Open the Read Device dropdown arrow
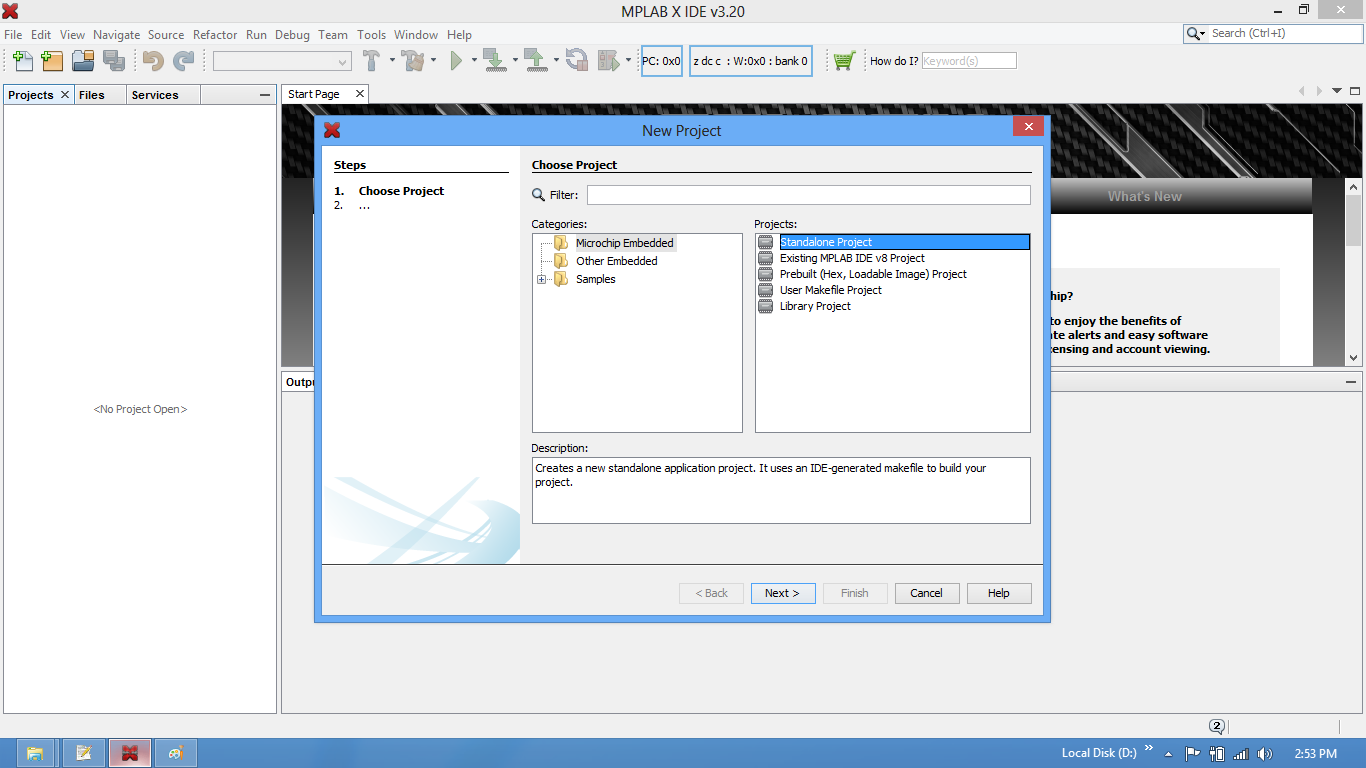 (555, 60)
